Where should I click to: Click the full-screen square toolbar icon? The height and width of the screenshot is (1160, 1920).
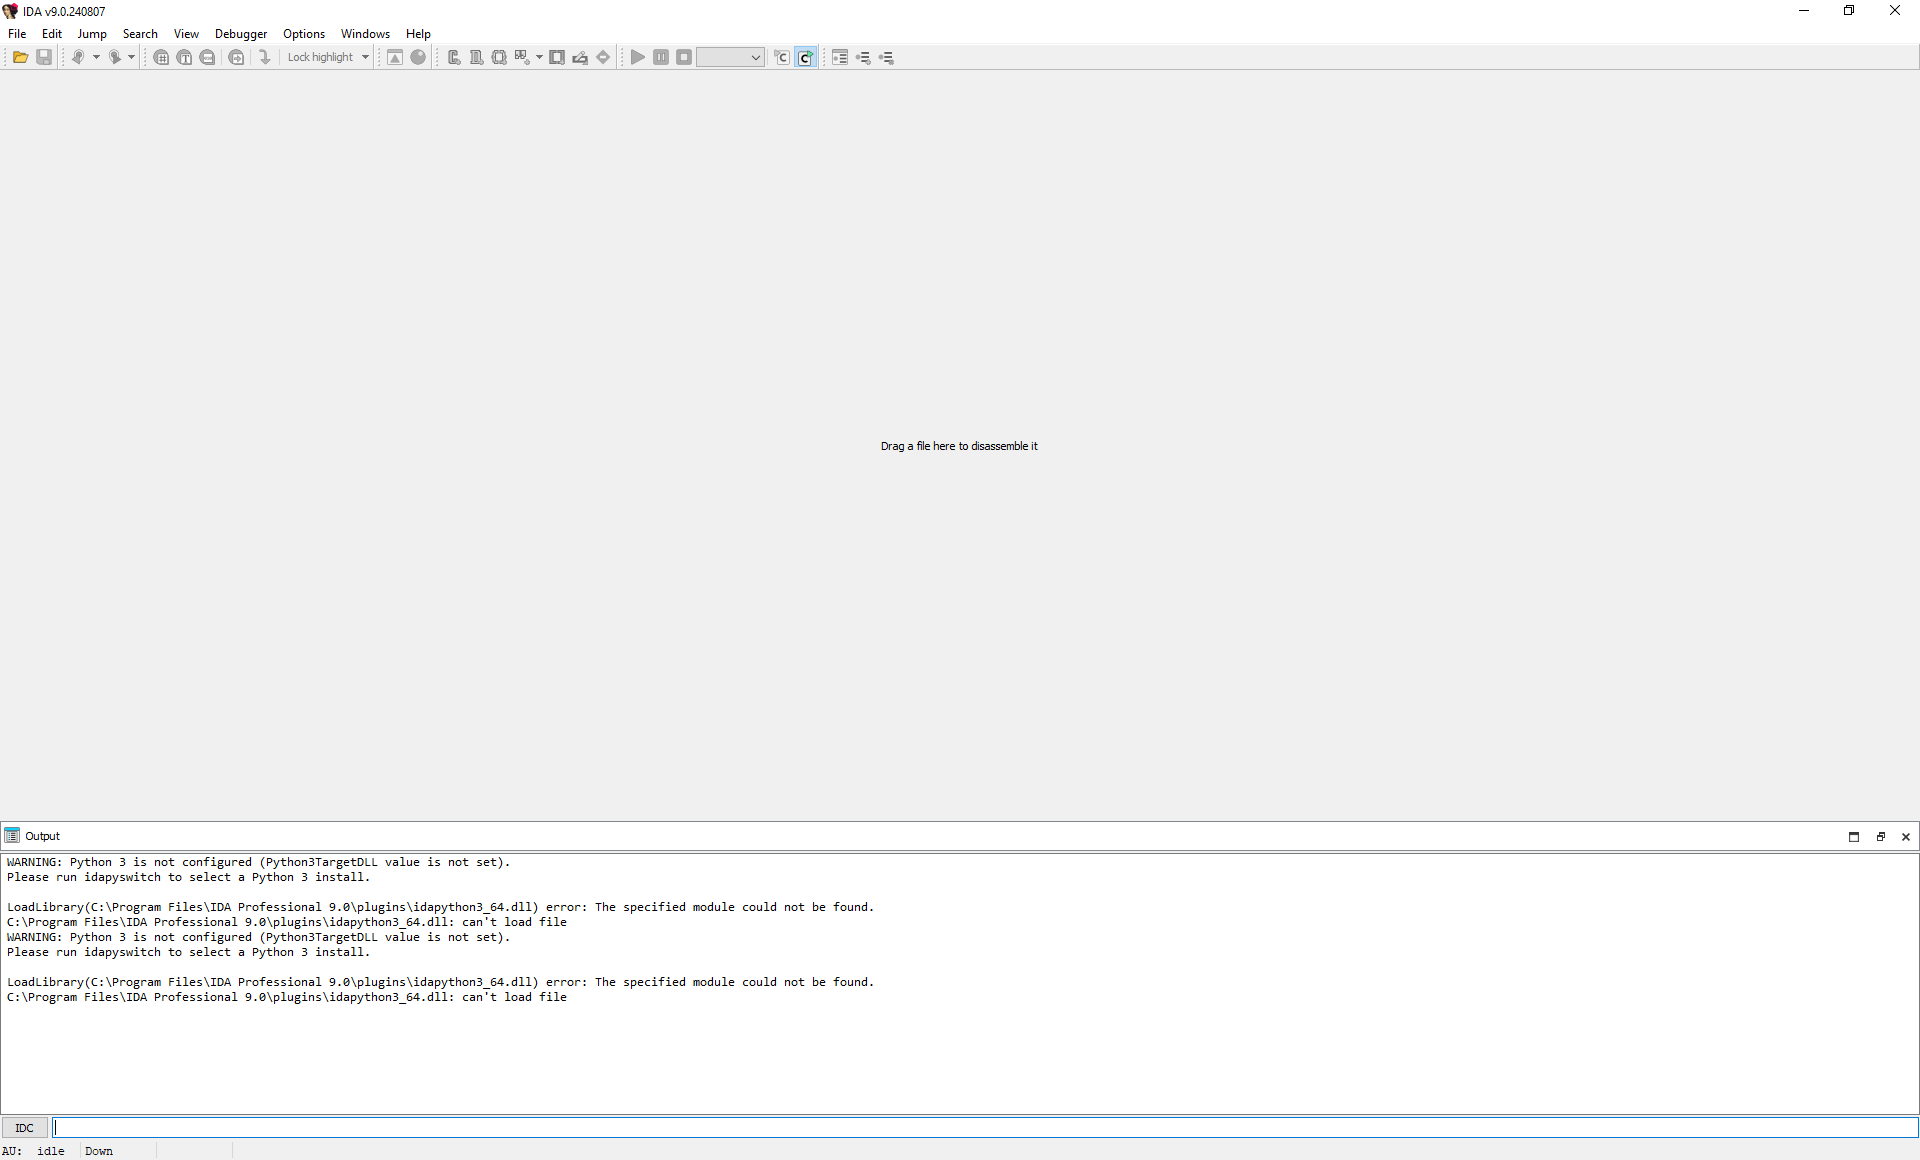tap(557, 57)
